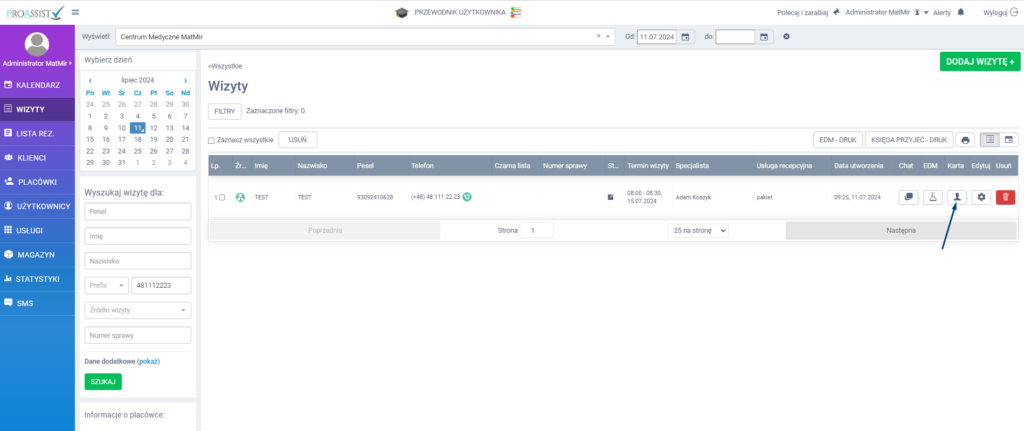1024x431 pixels.
Task: Delete the visit with the red trash icon
Action: point(1005,197)
